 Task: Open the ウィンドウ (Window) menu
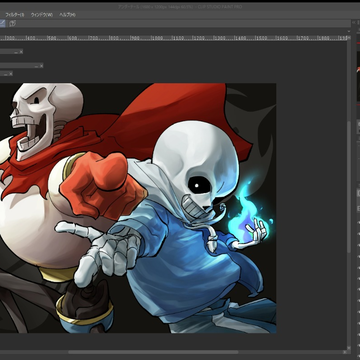(42, 15)
